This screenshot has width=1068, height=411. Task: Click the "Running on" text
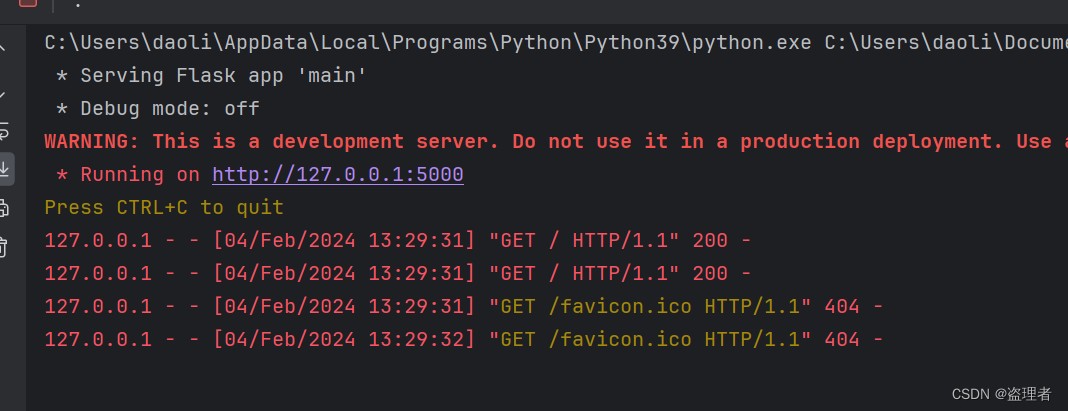point(140,174)
